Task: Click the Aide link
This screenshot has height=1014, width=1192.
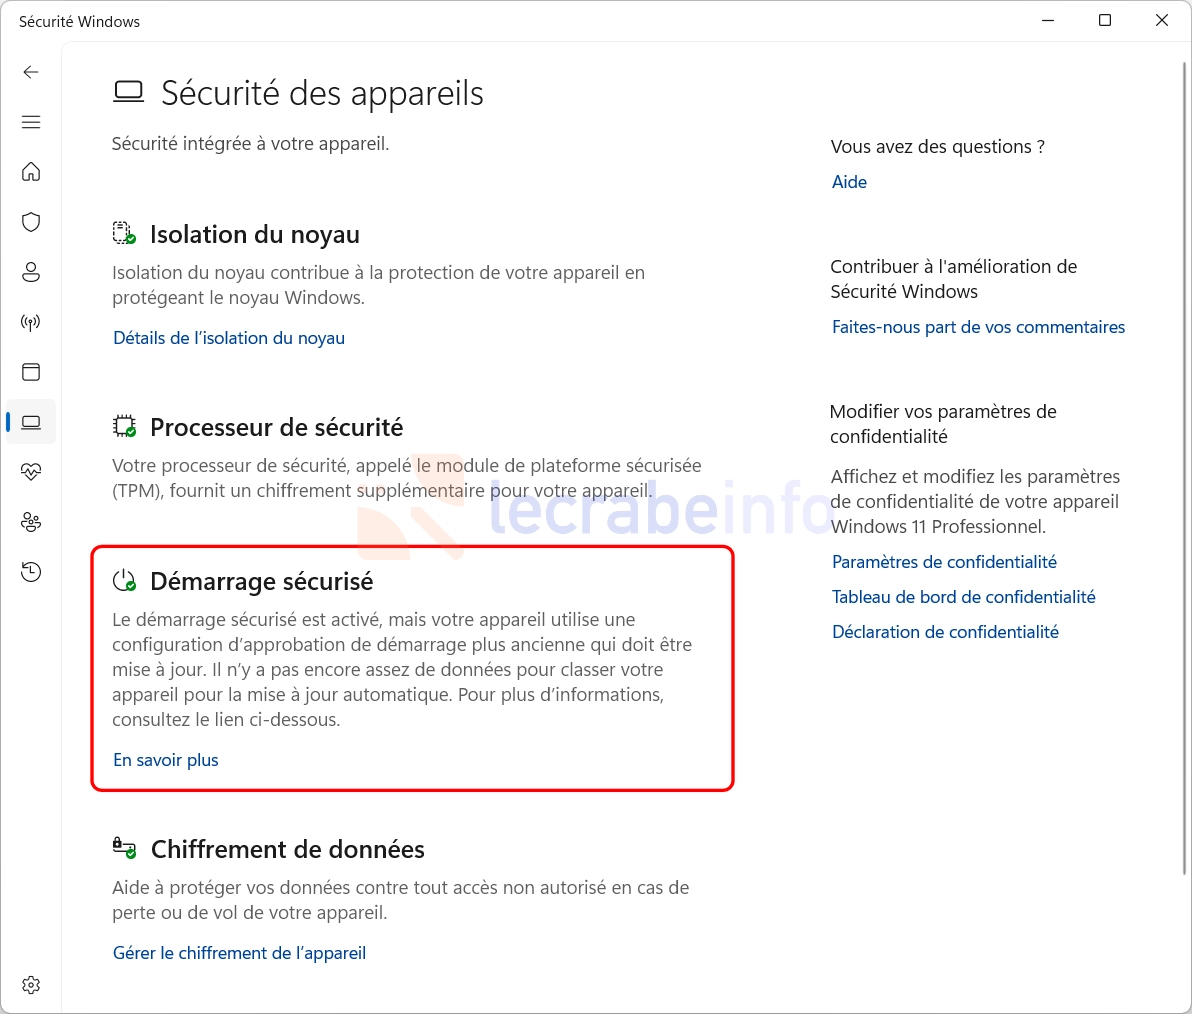Action: point(849,182)
